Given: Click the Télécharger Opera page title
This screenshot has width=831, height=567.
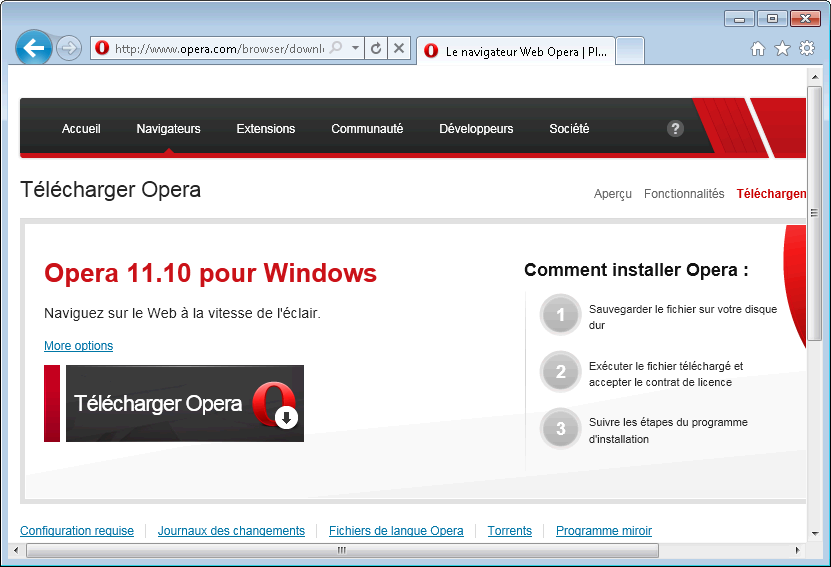Looking at the screenshot, I should (x=111, y=190).
